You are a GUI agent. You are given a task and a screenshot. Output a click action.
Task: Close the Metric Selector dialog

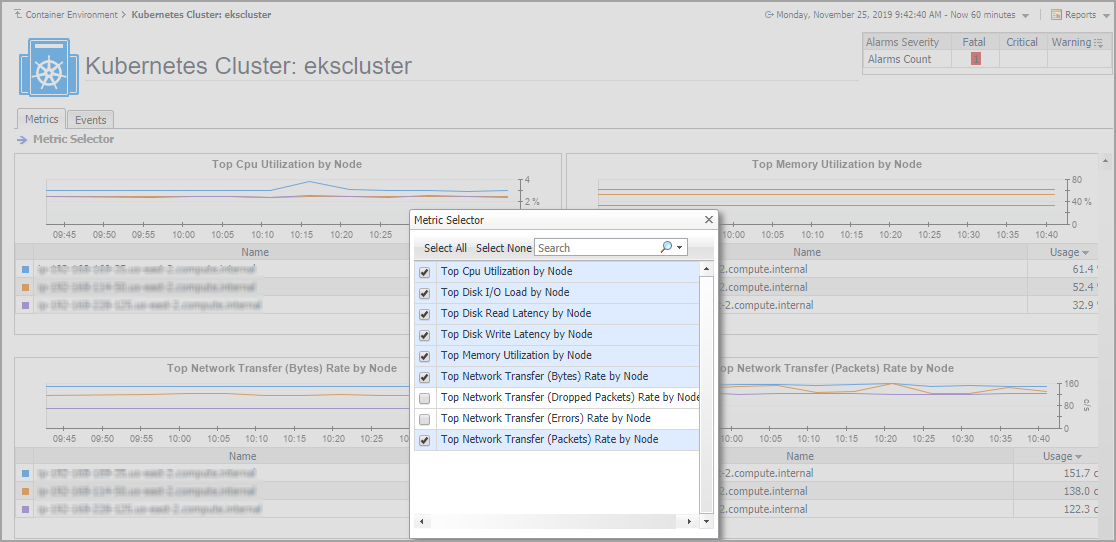(x=709, y=220)
